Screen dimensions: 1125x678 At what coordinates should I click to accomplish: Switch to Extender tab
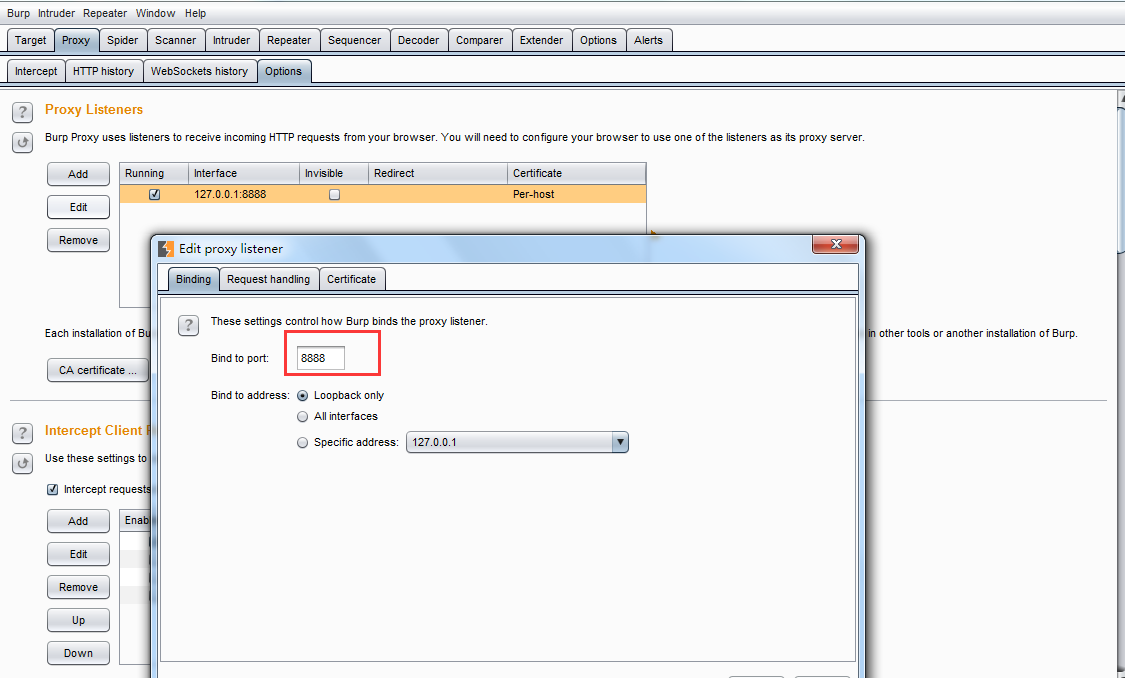point(542,40)
